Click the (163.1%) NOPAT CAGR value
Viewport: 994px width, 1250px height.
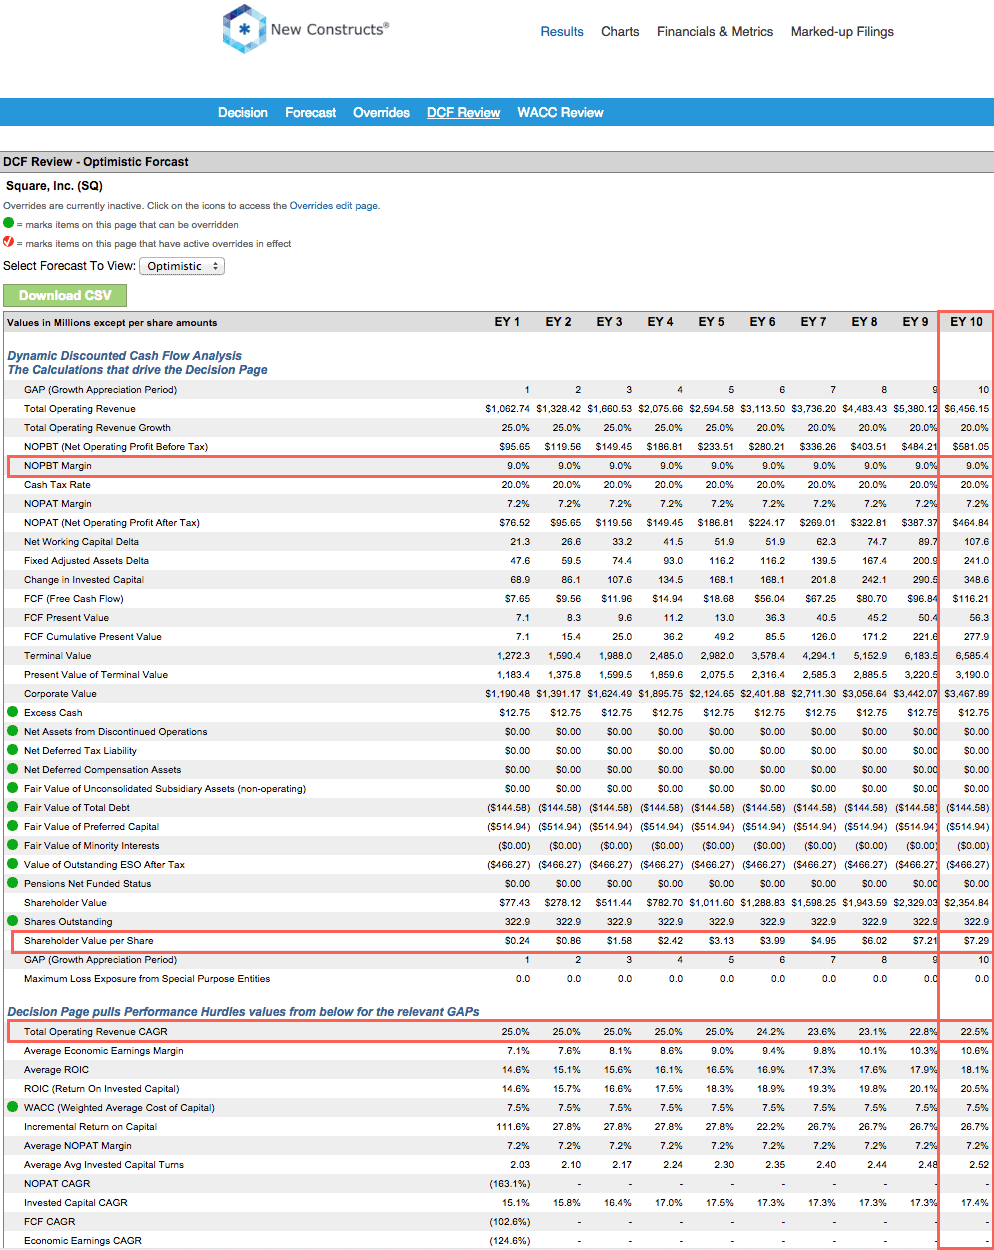[x=510, y=1183]
